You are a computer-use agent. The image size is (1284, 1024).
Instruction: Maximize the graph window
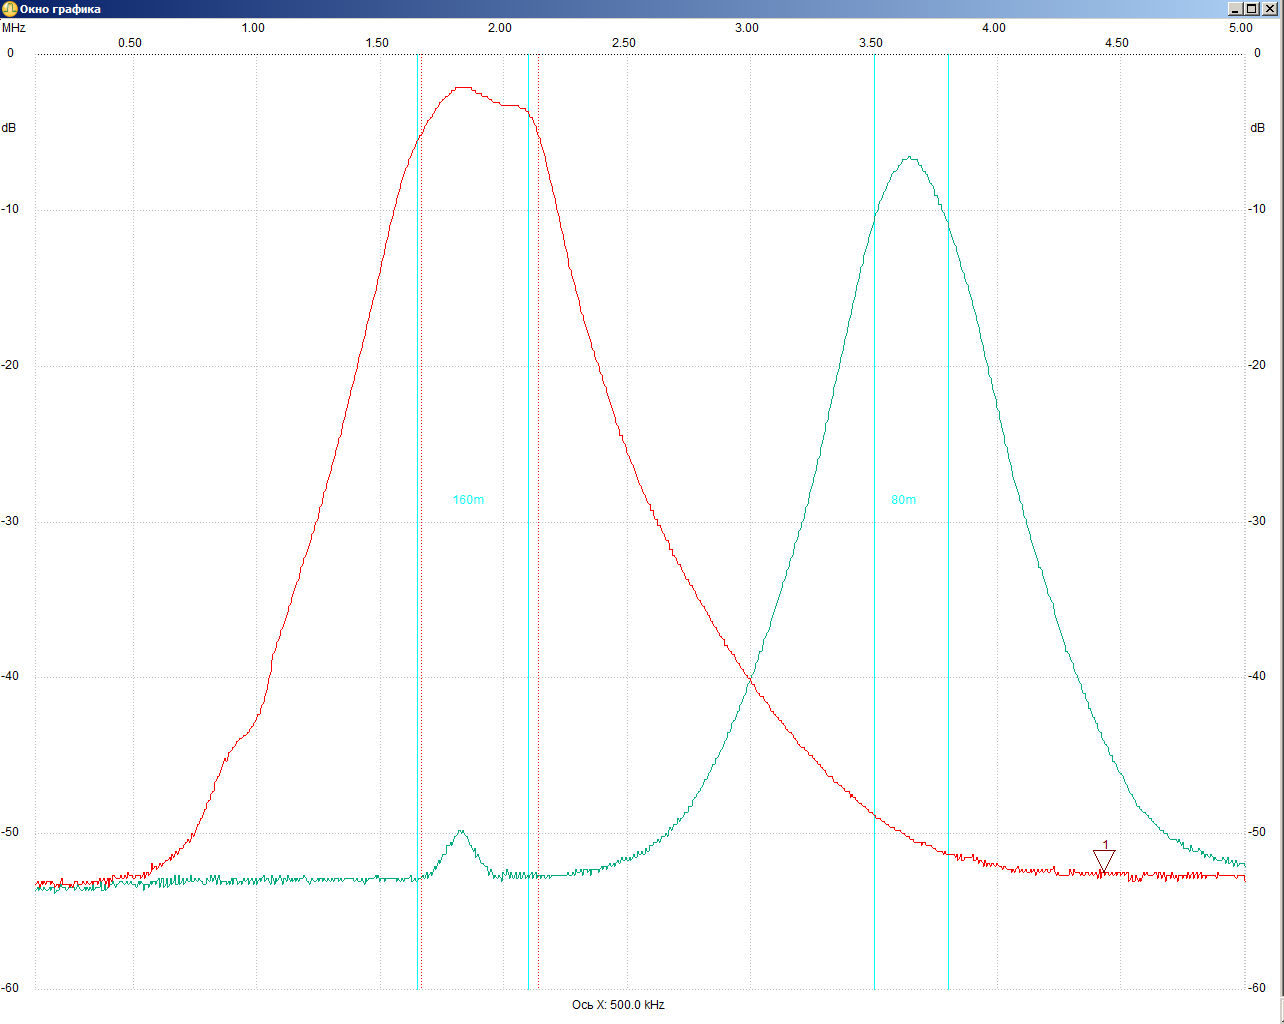[1252, 9]
